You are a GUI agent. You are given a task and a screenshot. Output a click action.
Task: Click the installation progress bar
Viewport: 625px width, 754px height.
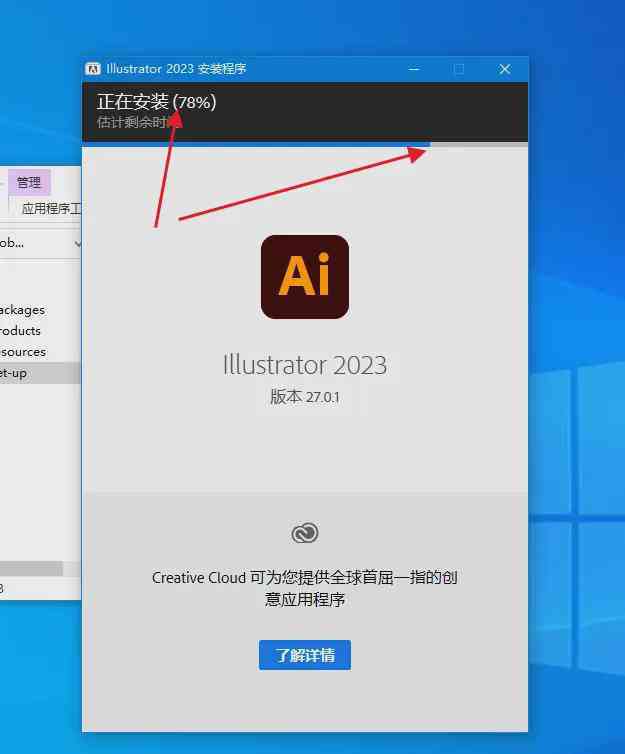click(305, 144)
